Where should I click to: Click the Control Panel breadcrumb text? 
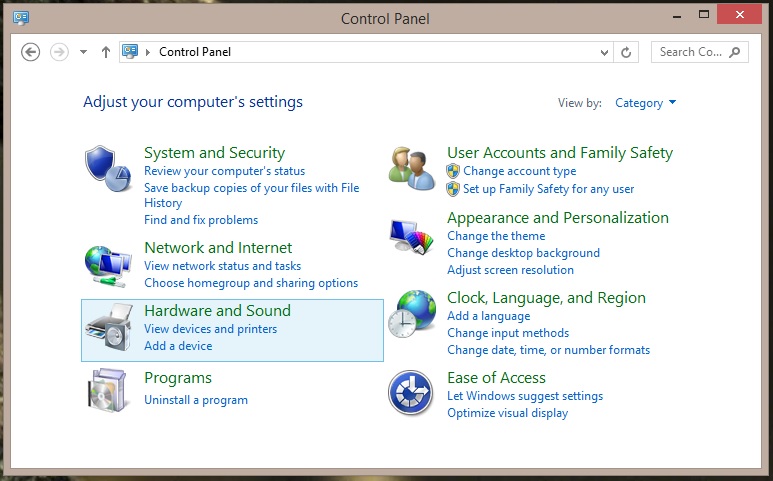195,52
